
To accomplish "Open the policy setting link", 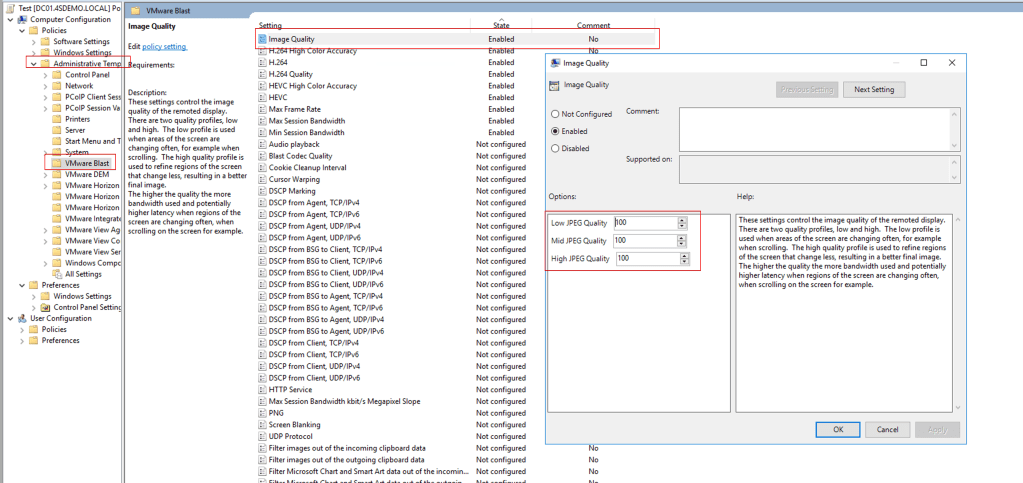I will pyautogui.click(x=164, y=47).
